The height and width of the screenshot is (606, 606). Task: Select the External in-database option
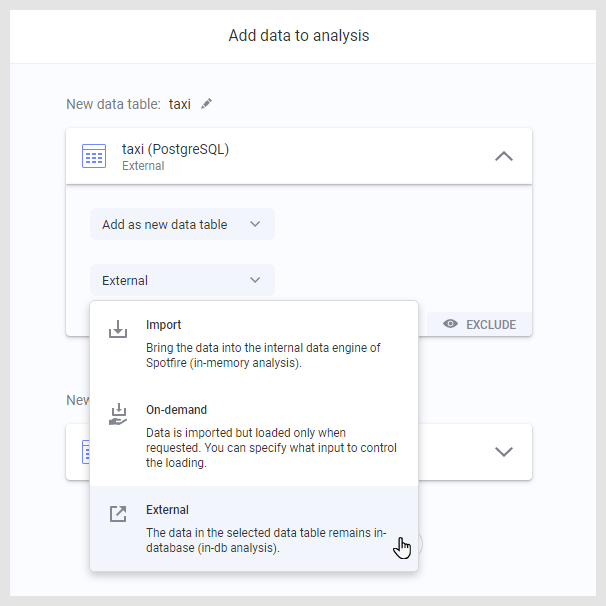167,510
